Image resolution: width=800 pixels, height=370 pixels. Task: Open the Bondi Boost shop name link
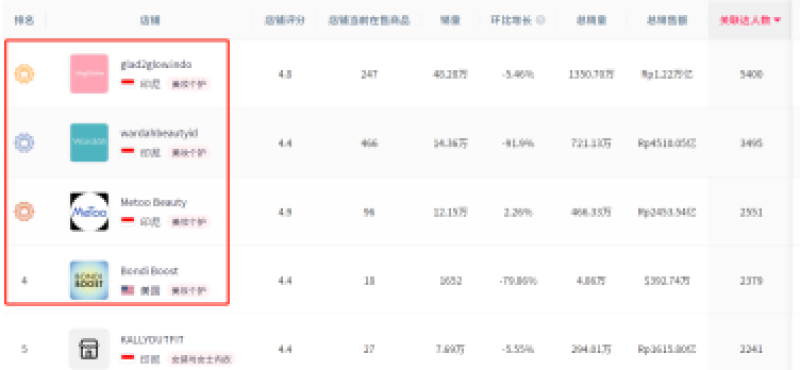point(149,271)
